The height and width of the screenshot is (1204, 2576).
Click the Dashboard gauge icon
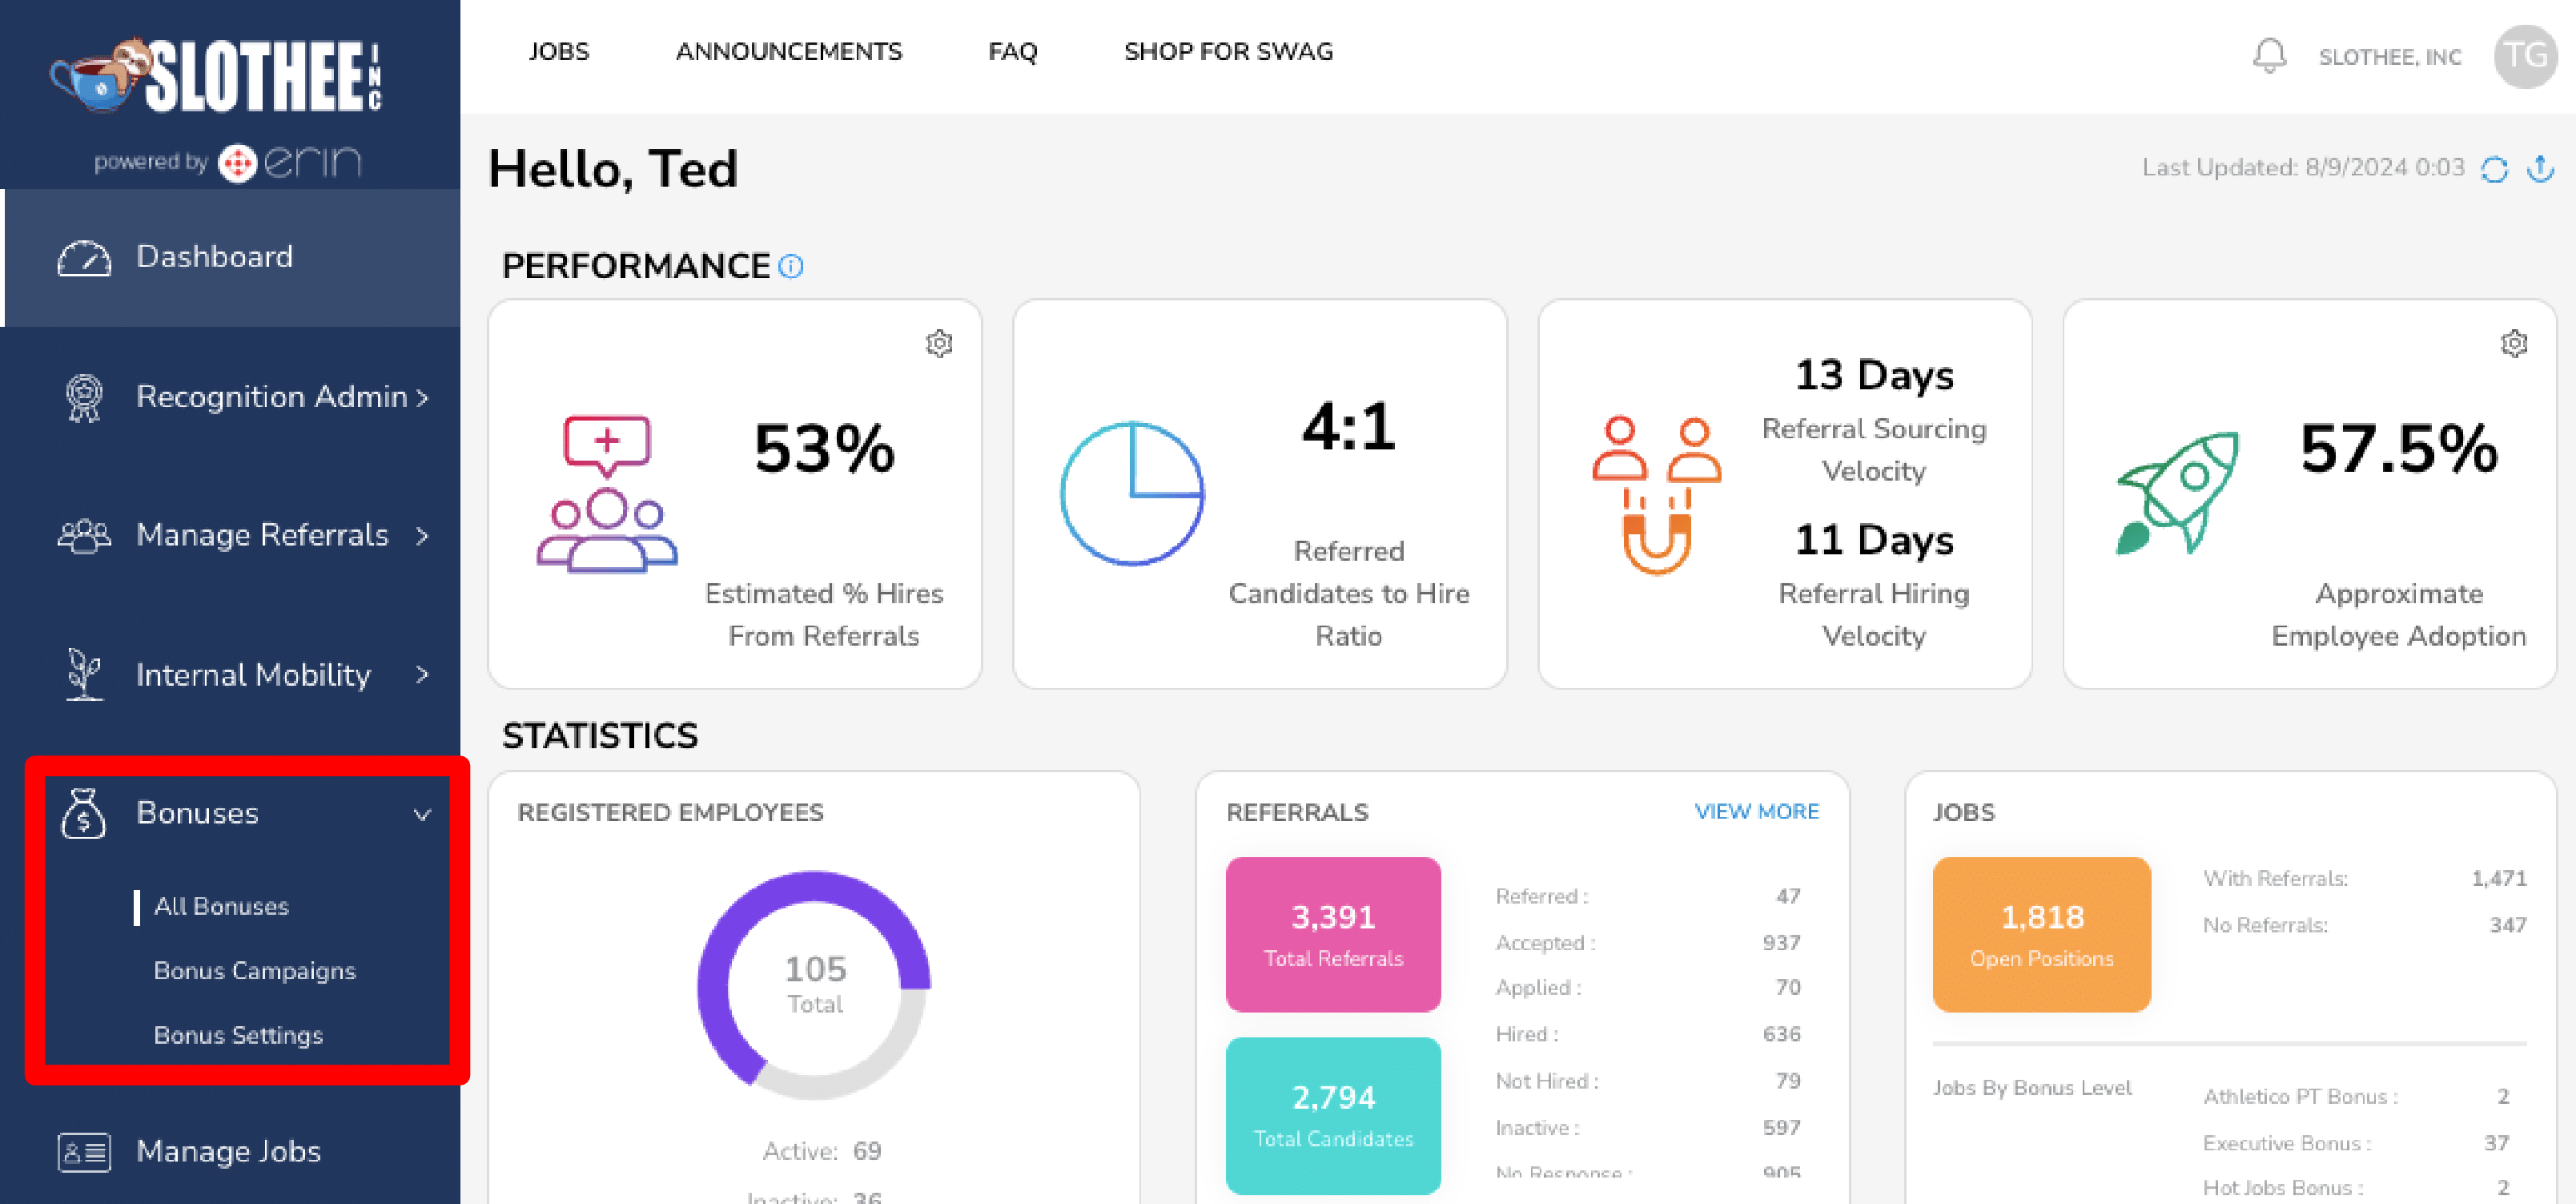pos(84,257)
